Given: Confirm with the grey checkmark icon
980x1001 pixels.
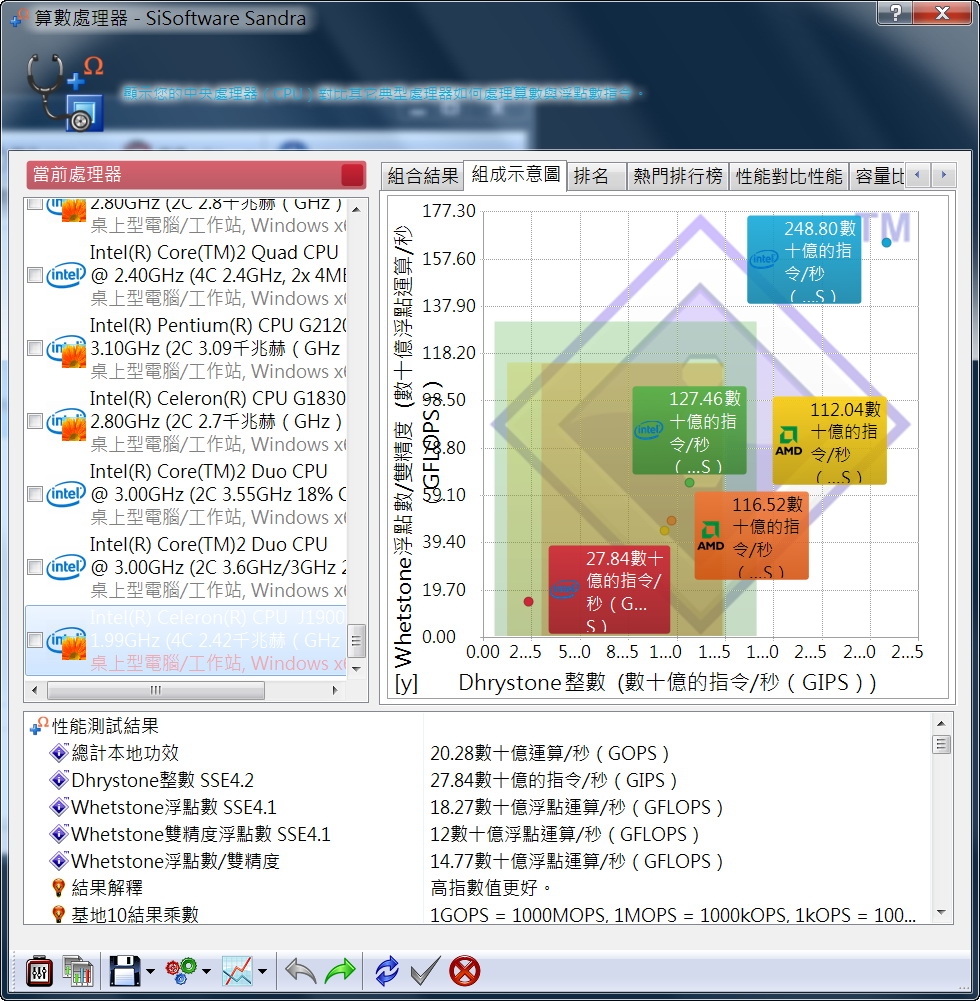Looking at the screenshot, I should point(425,971).
